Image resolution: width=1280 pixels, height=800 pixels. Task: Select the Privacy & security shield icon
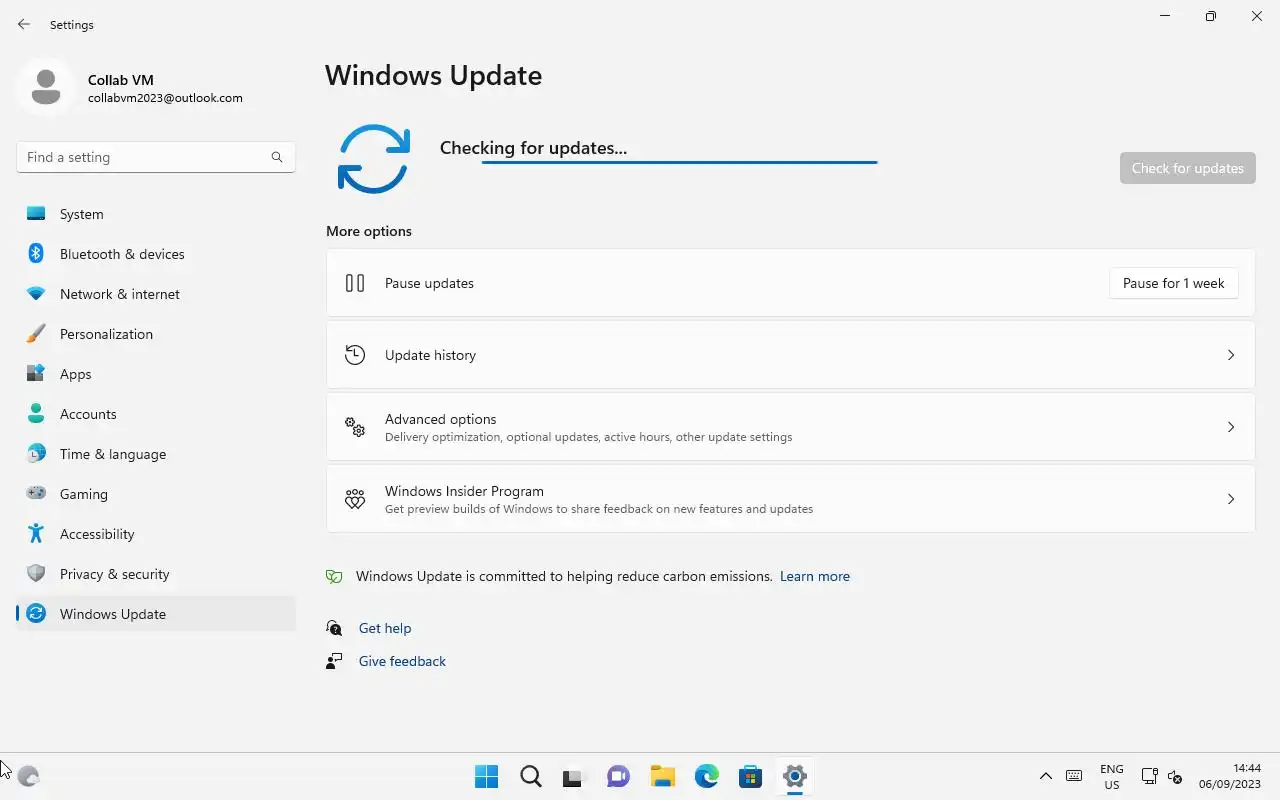36,574
